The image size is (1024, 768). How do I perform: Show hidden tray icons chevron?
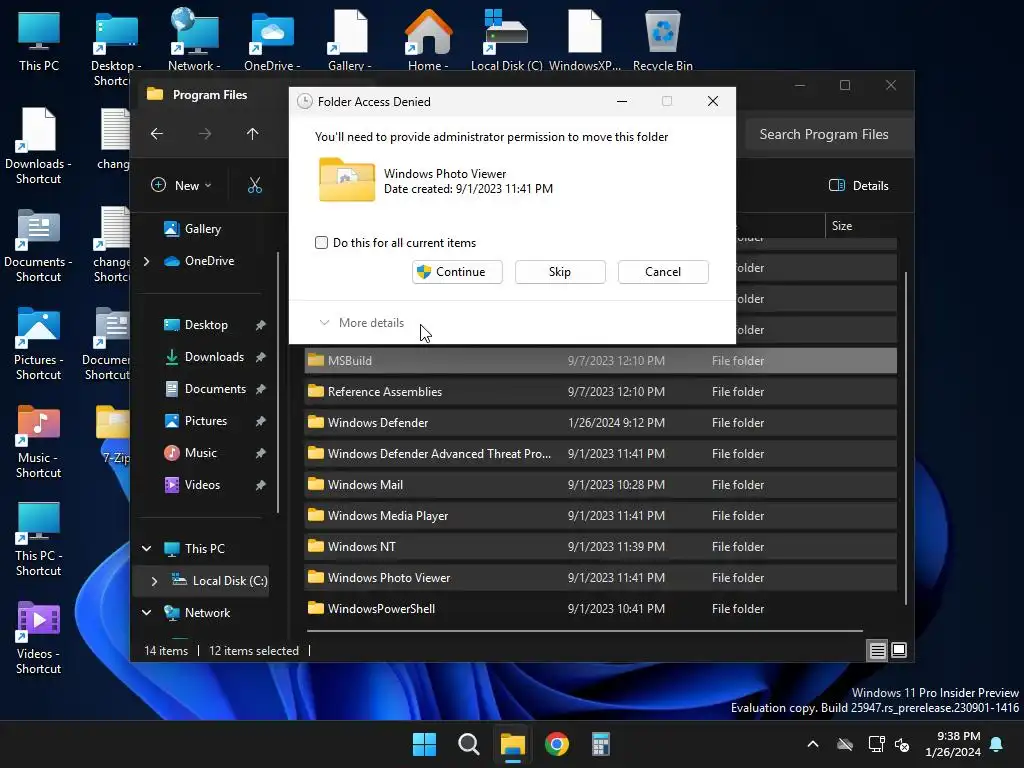(813, 744)
